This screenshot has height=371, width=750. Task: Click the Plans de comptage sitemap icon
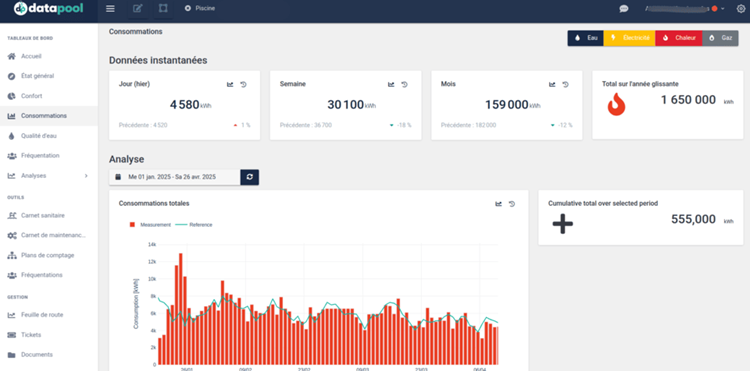11,255
